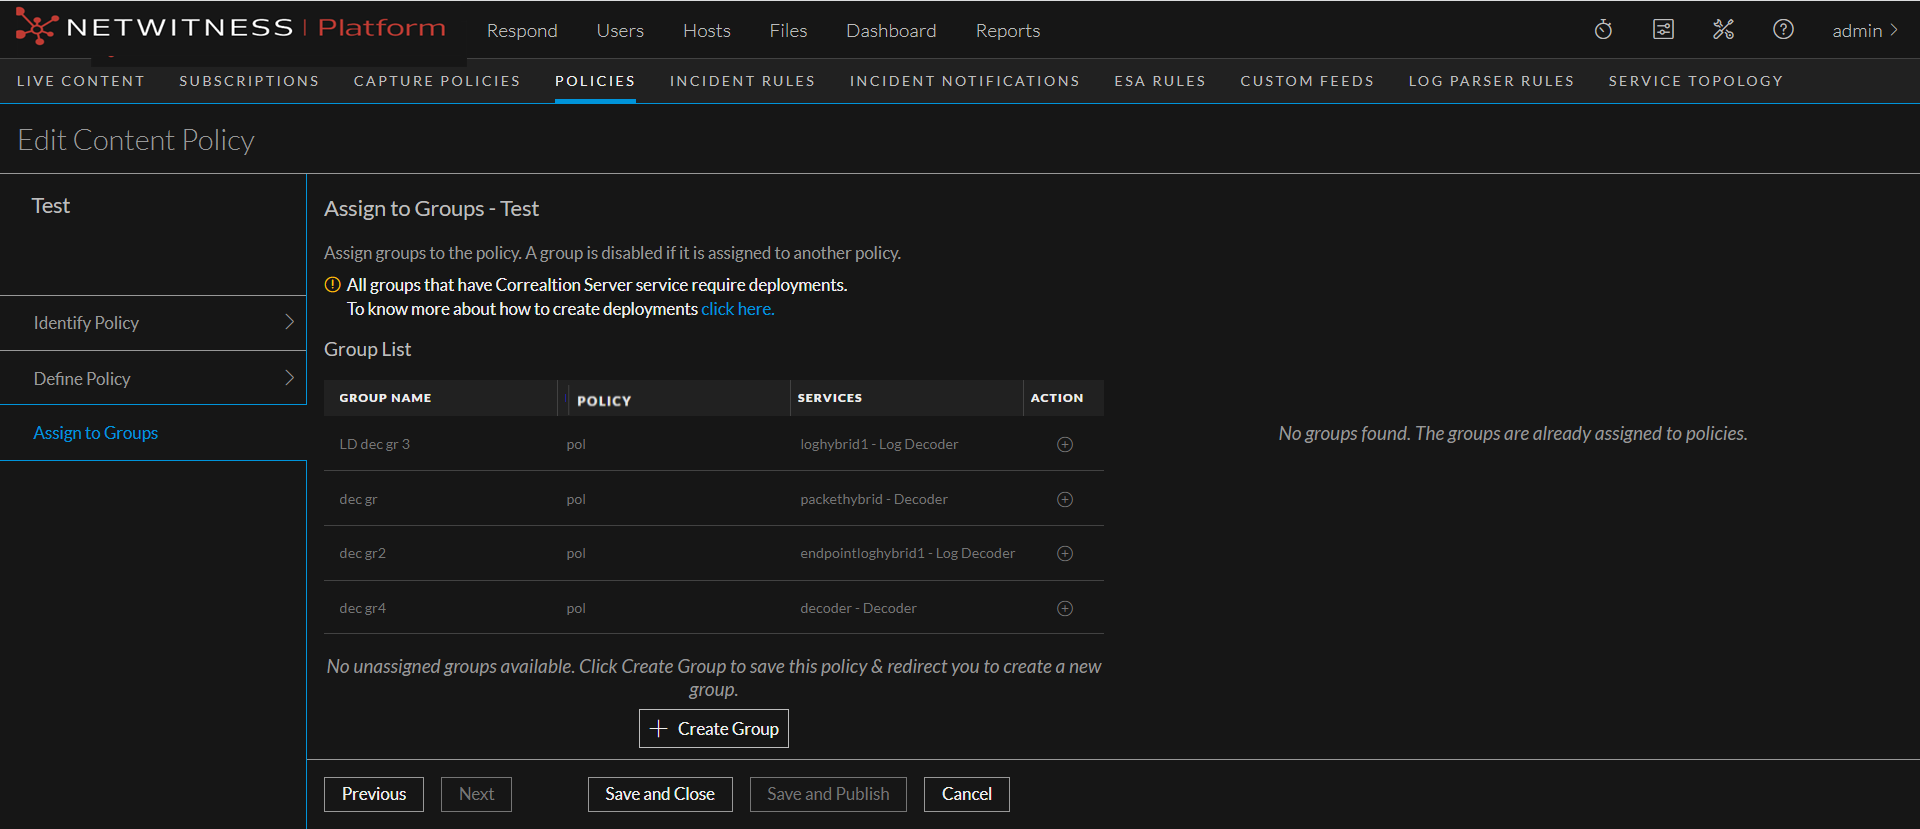The image size is (1920, 829).
Task: Open the Files menu
Action: (788, 31)
